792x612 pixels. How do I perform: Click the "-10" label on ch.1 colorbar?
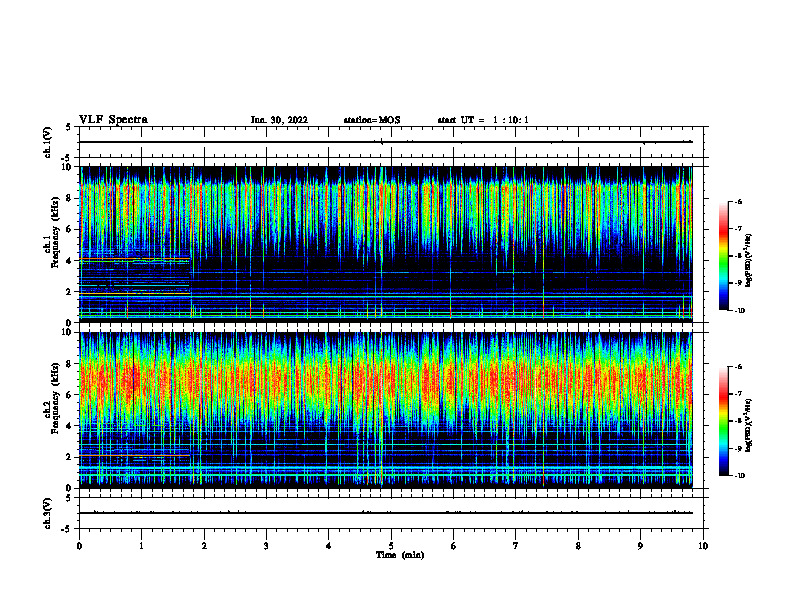click(x=739, y=310)
